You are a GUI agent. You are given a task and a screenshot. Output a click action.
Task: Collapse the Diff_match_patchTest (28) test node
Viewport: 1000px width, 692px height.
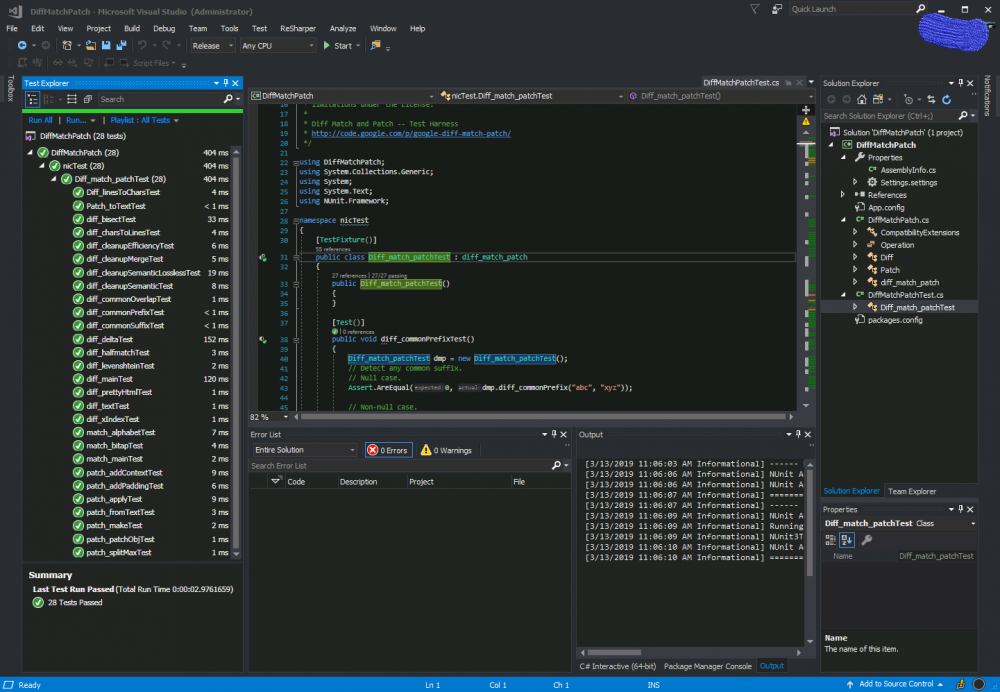tap(54, 179)
